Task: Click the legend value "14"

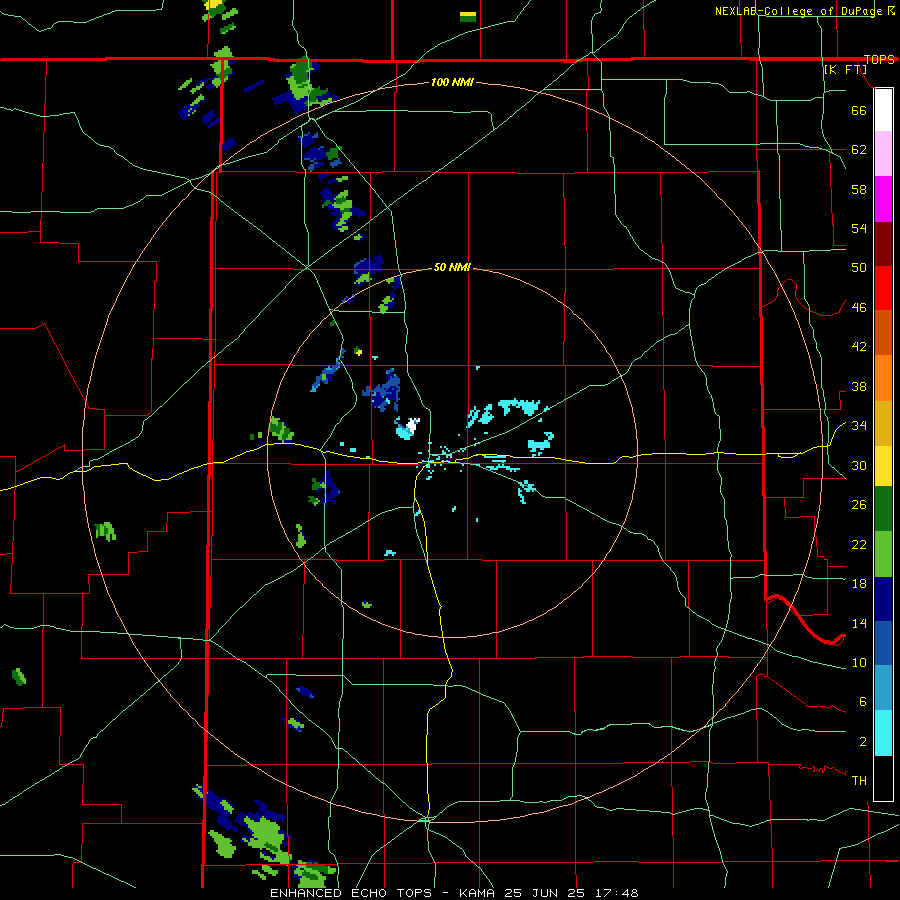Action: pos(859,623)
